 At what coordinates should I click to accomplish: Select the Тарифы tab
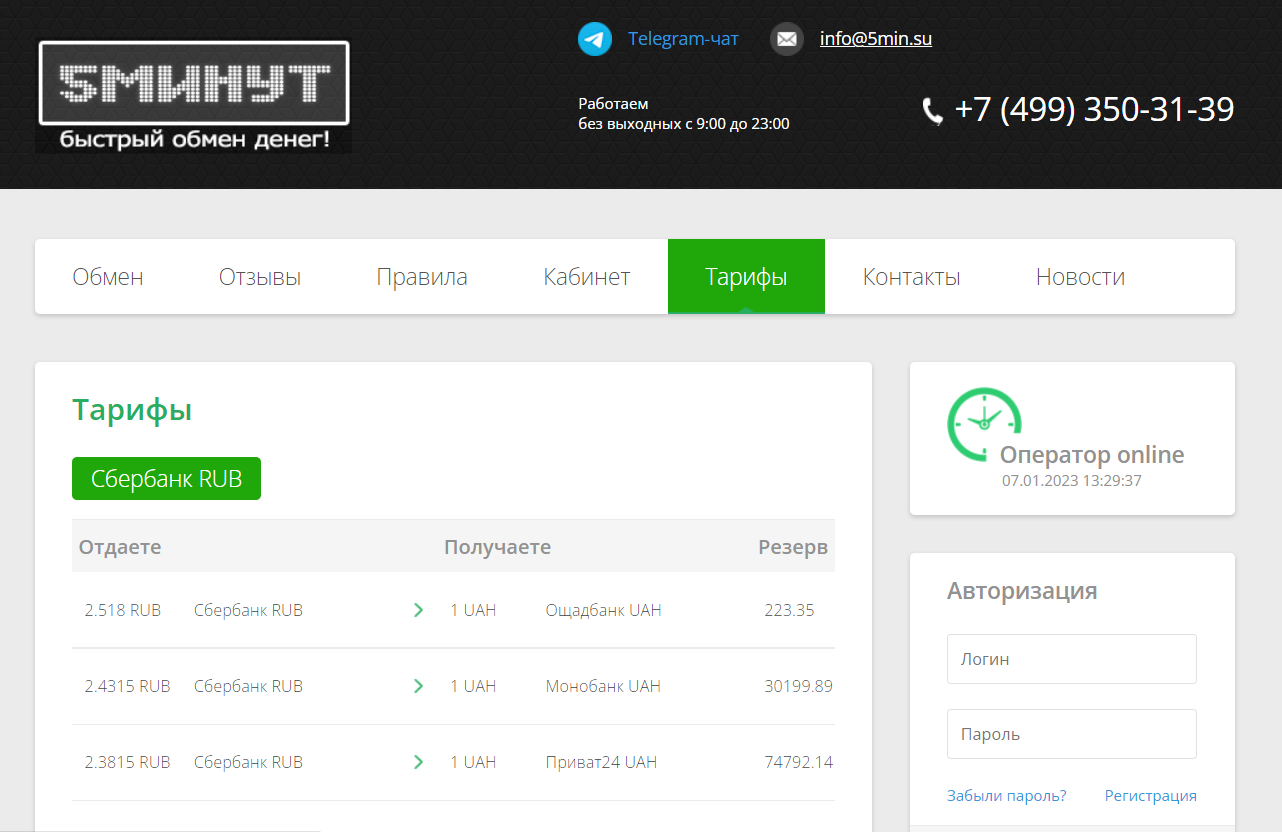click(746, 277)
